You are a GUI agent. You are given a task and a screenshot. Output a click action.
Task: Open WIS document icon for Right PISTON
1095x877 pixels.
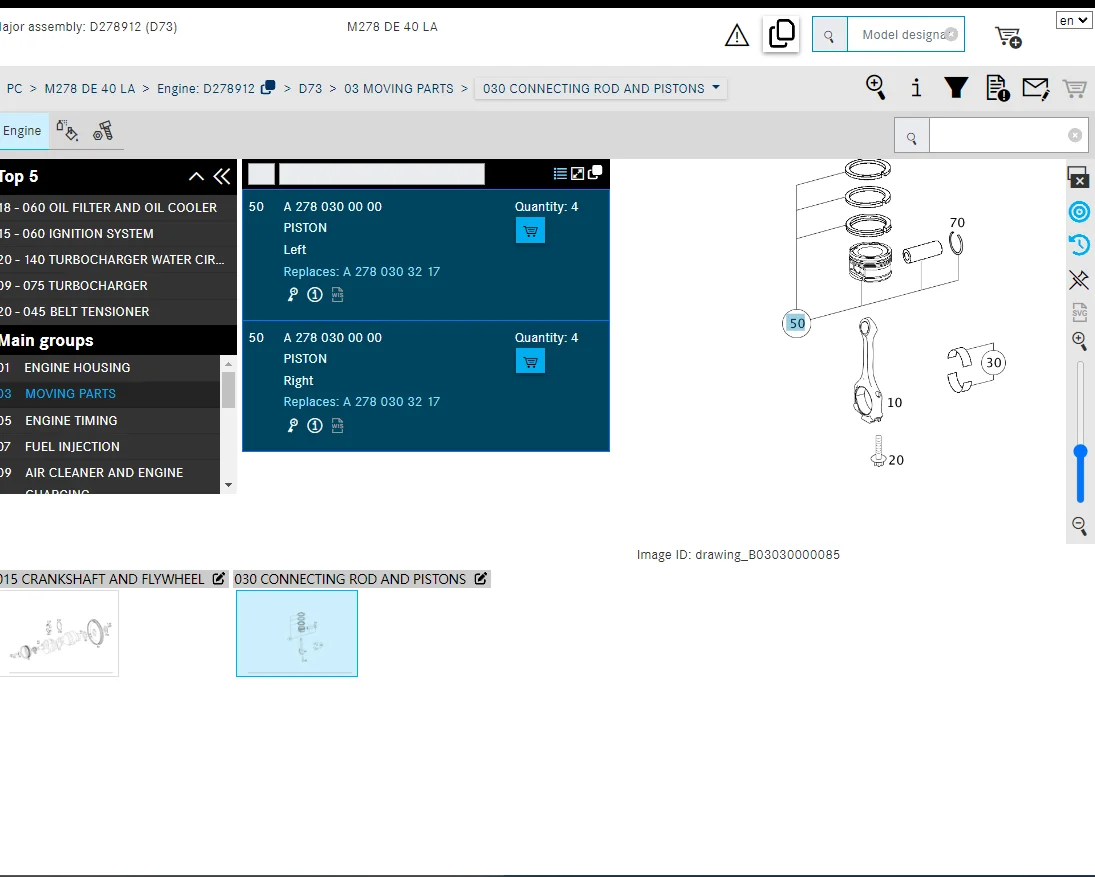337,425
